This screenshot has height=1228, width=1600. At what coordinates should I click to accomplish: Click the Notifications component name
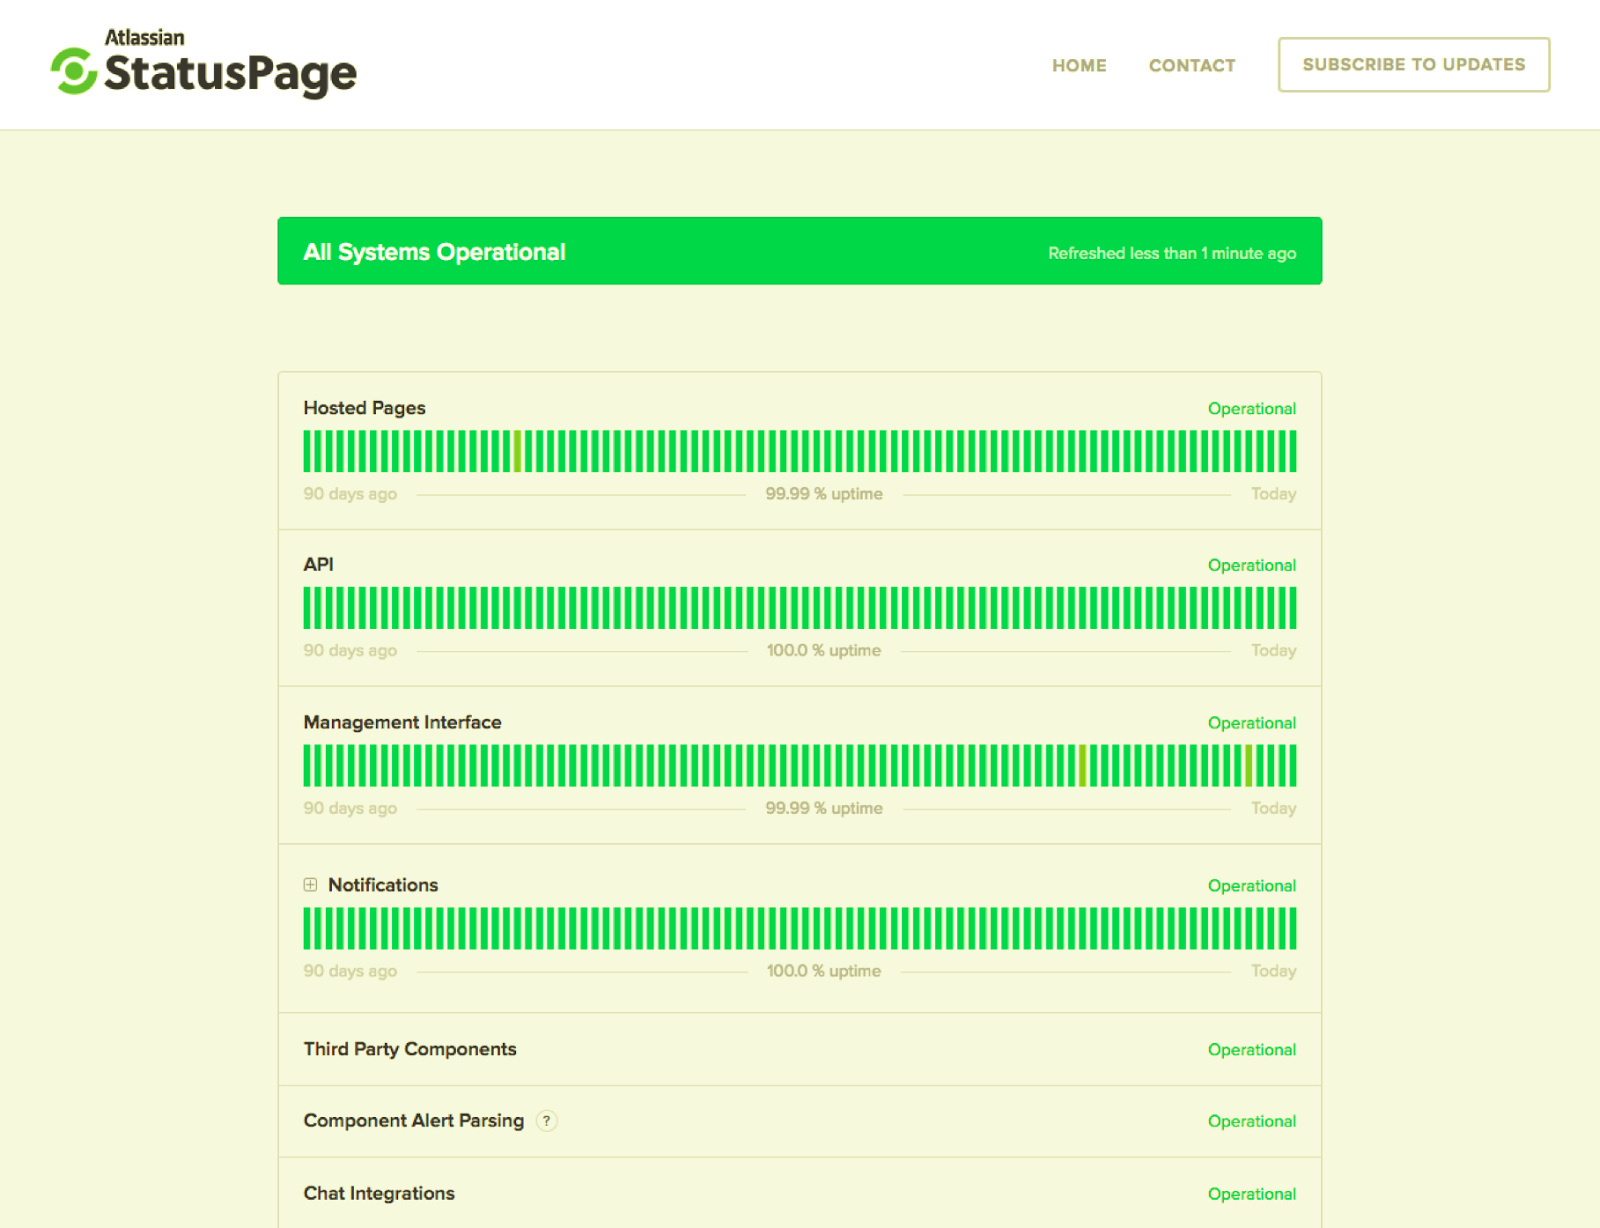(x=383, y=885)
